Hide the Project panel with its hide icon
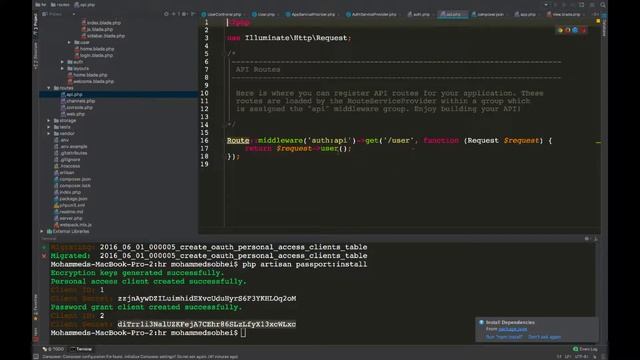The image size is (640, 360). (193, 14)
